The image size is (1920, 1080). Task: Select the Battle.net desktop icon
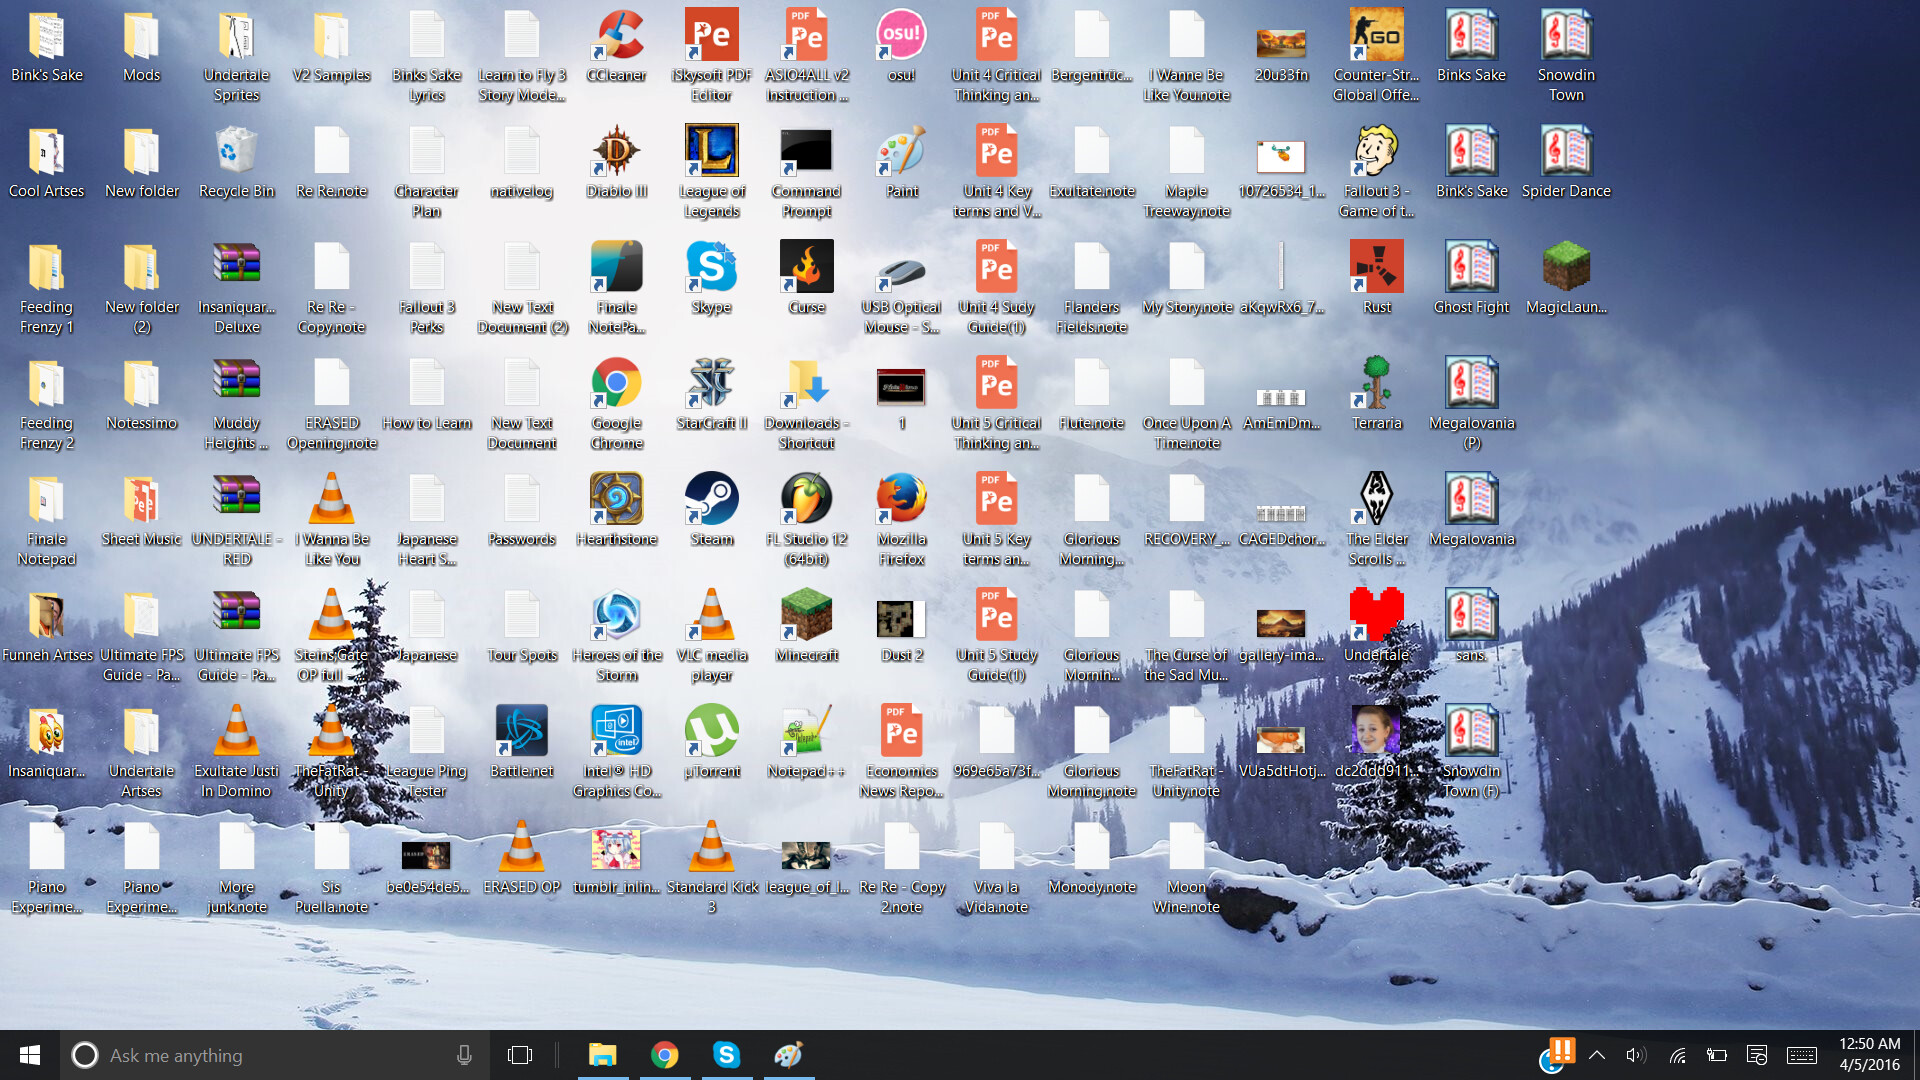tap(521, 731)
